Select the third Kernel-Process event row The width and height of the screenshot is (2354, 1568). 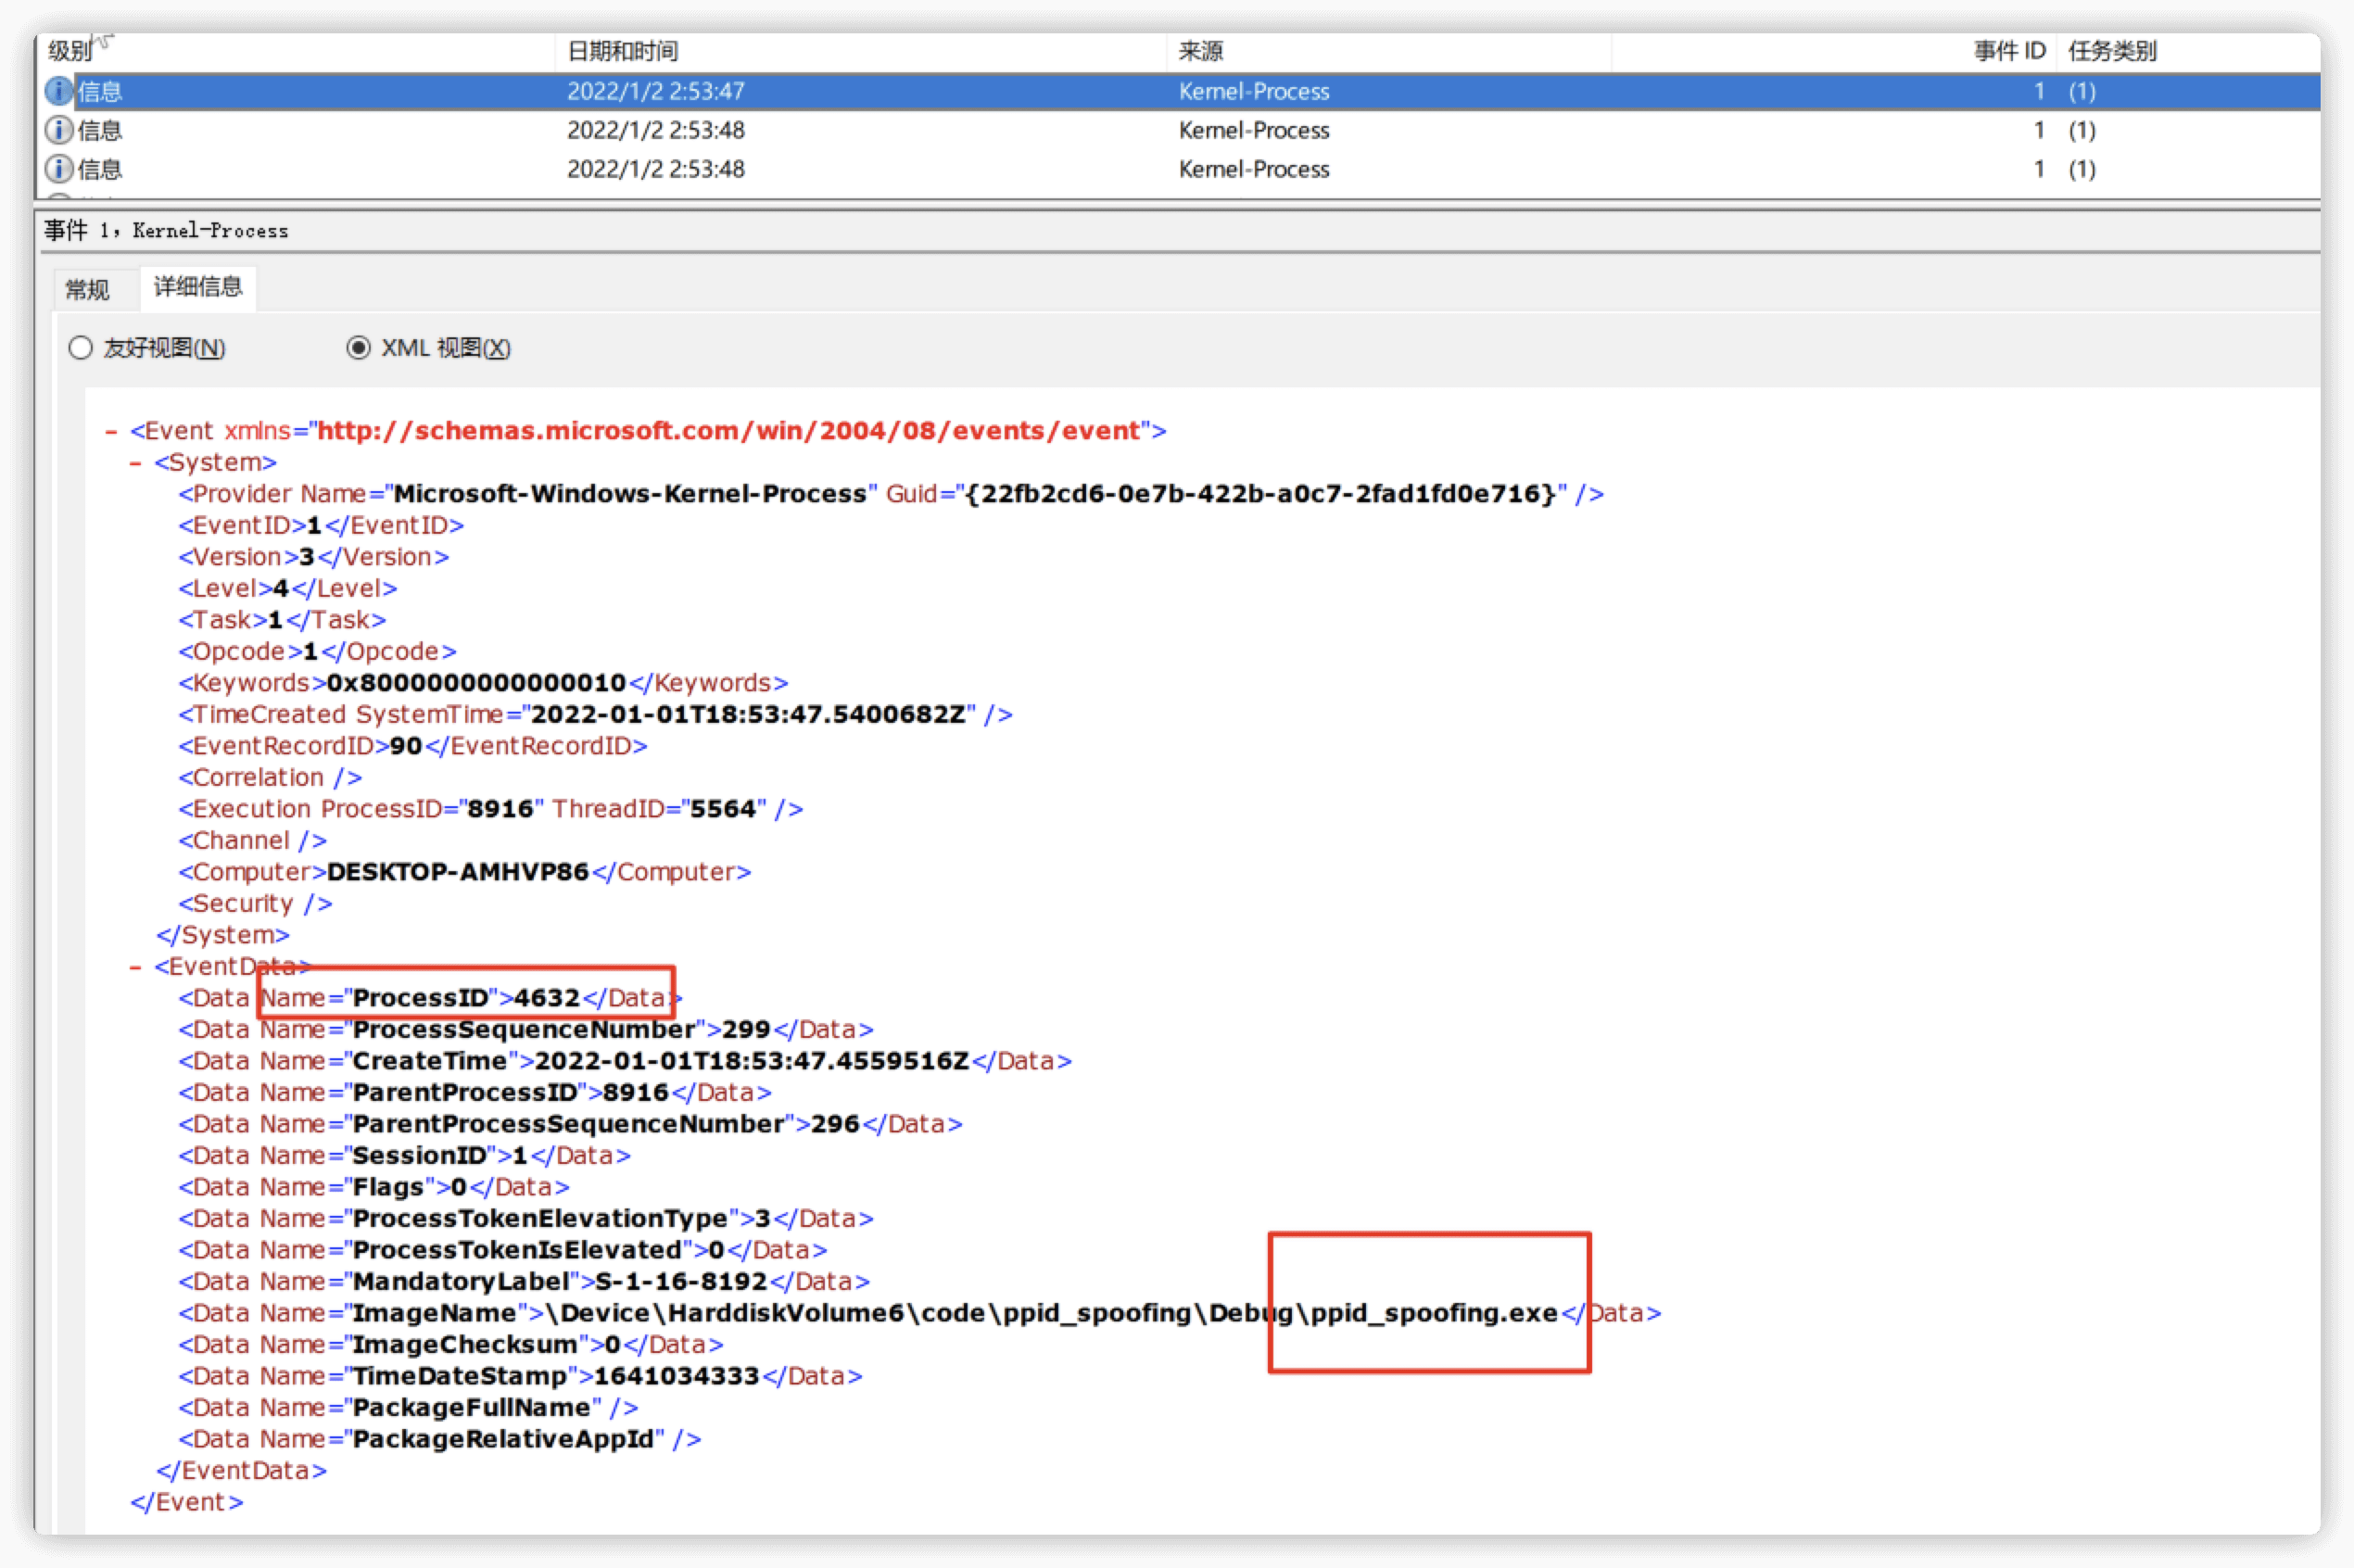pos(1253,169)
